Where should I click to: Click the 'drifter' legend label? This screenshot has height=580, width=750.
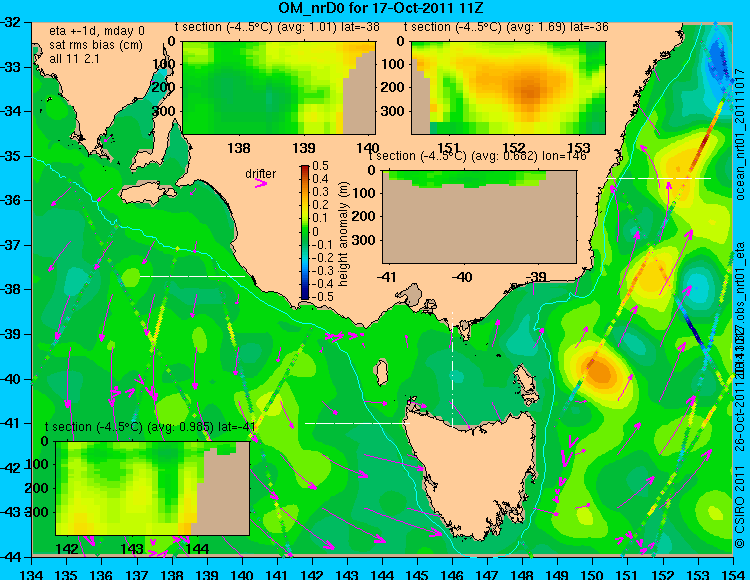(261, 174)
